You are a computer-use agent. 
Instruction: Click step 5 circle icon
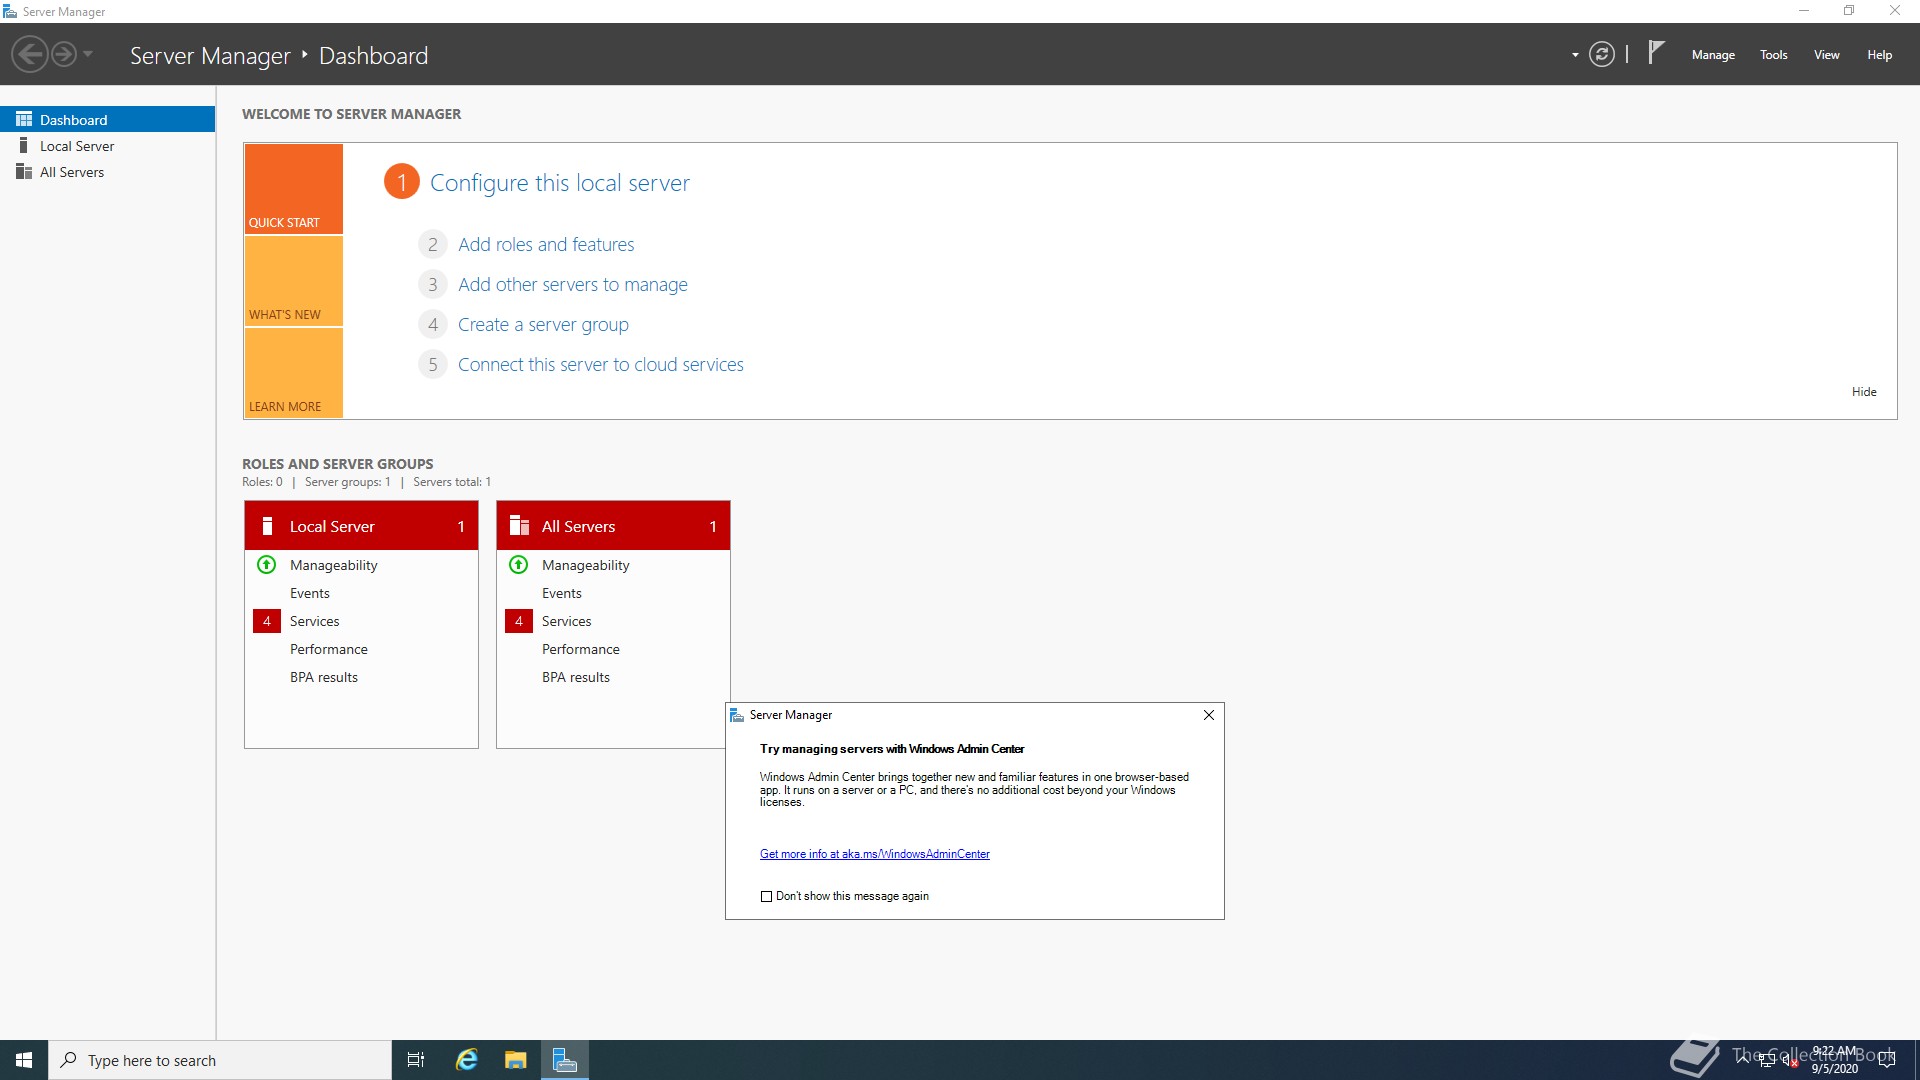(x=433, y=365)
